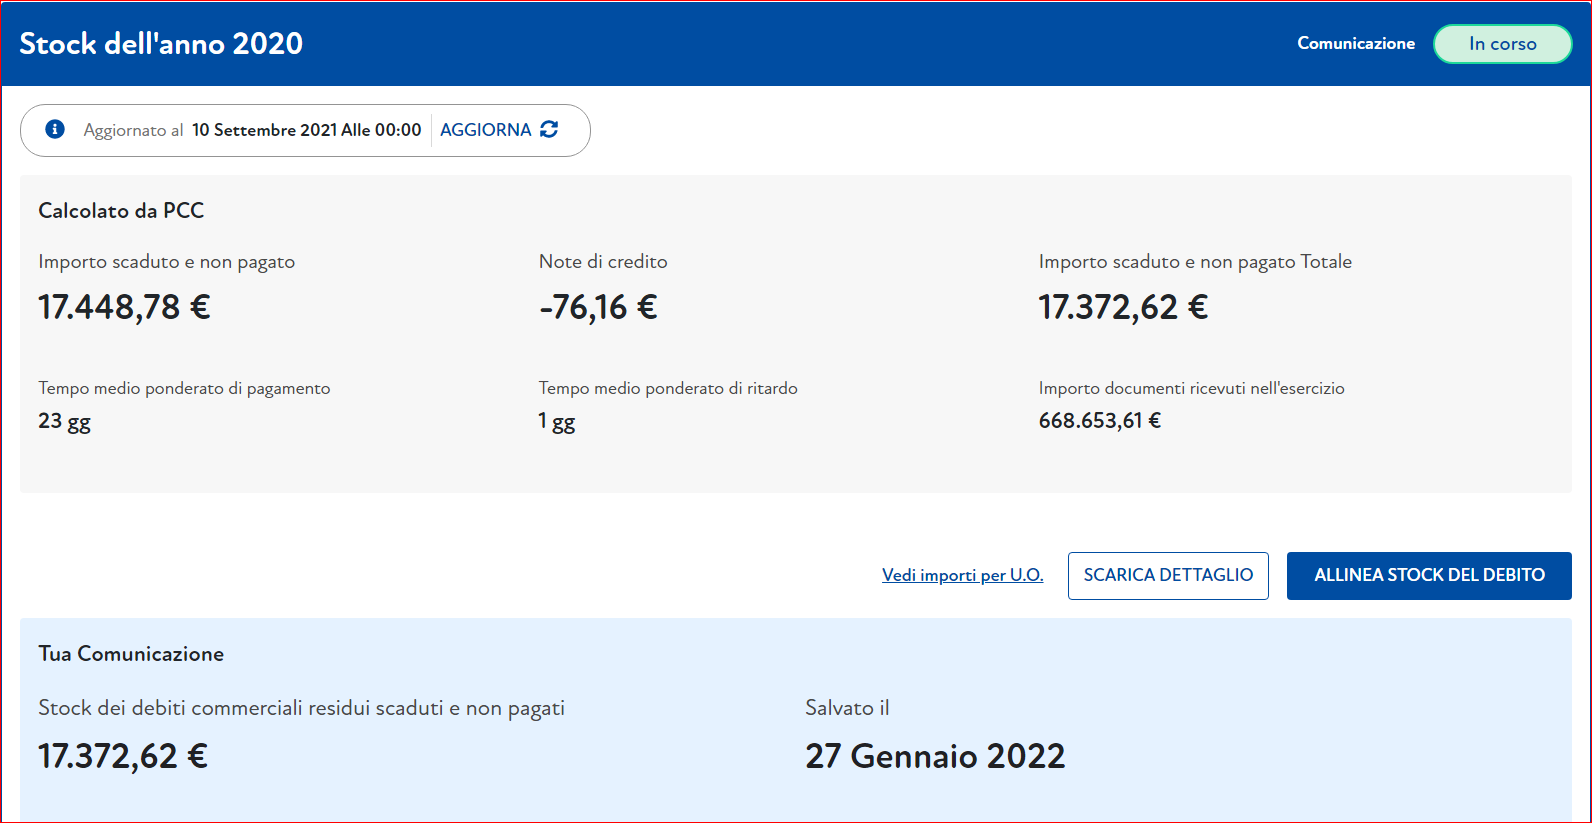Click the 668.653,61 € documents received amount
The width and height of the screenshot is (1592, 823).
(x=1099, y=421)
